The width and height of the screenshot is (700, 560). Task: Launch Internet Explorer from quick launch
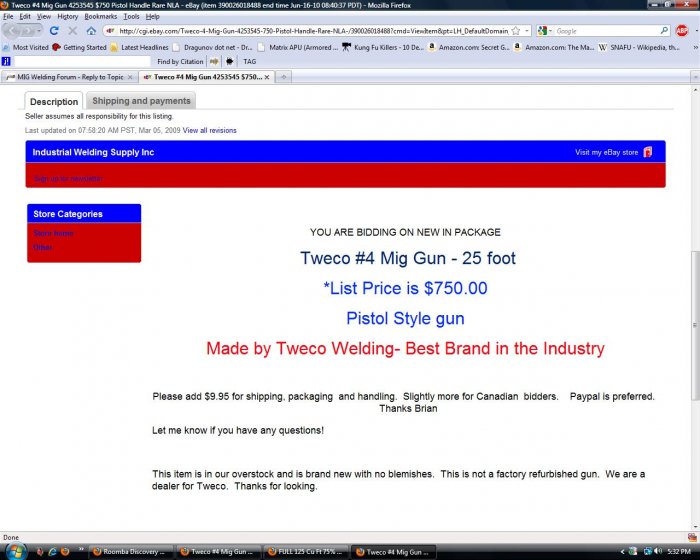click(53, 552)
